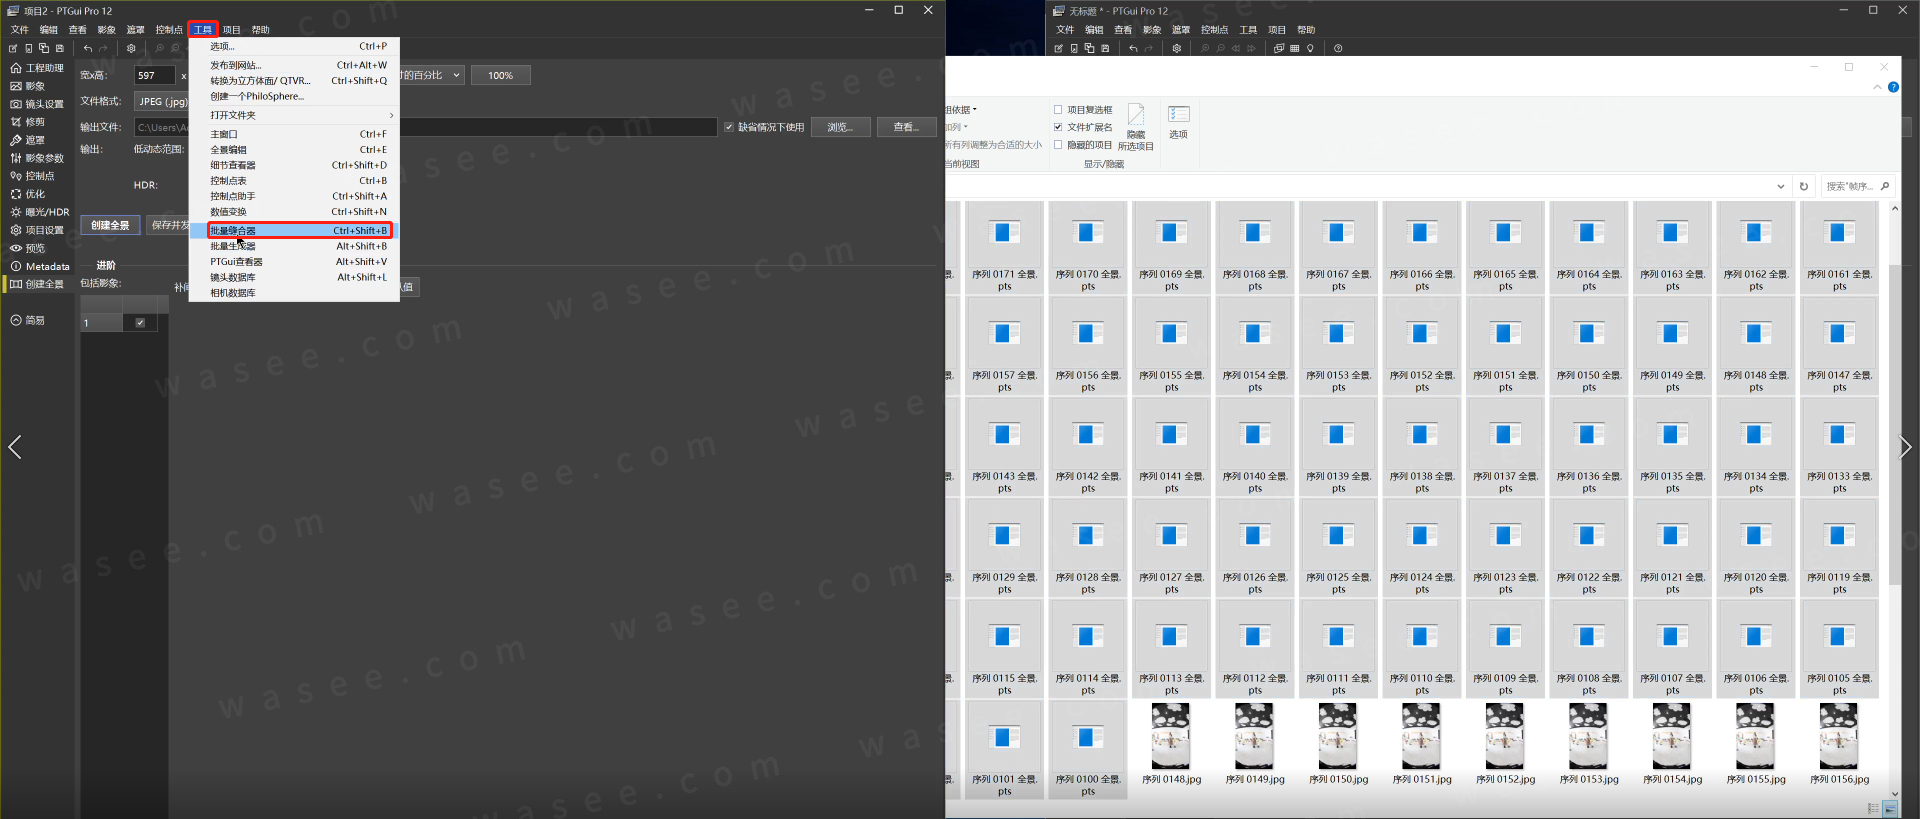1920x819 pixels.
Task: Click the help question icon in 无标题 toolbar
Action: pyautogui.click(x=1338, y=48)
